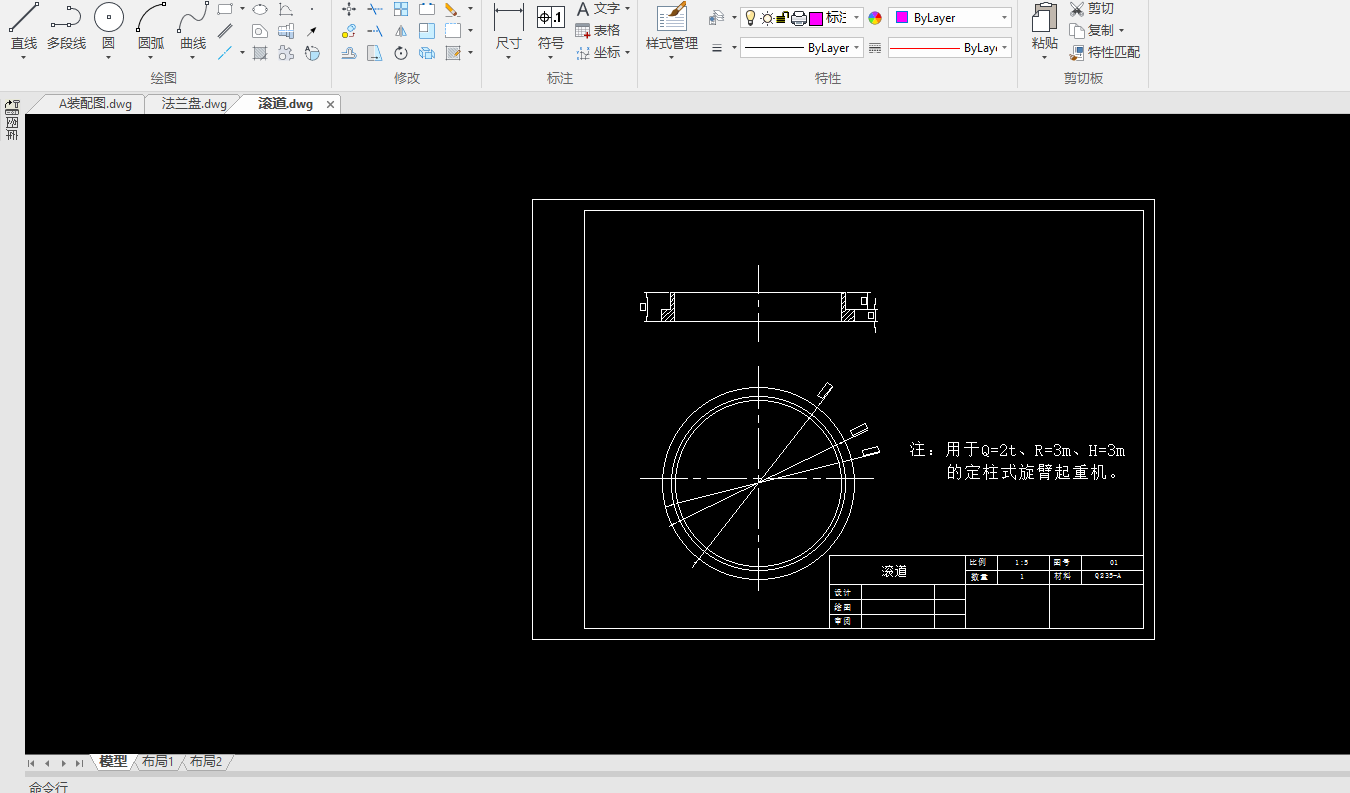This screenshot has width=1350, height=793.
Task: Select the 直线 (Line) drawing tool
Action: tap(24, 26)
